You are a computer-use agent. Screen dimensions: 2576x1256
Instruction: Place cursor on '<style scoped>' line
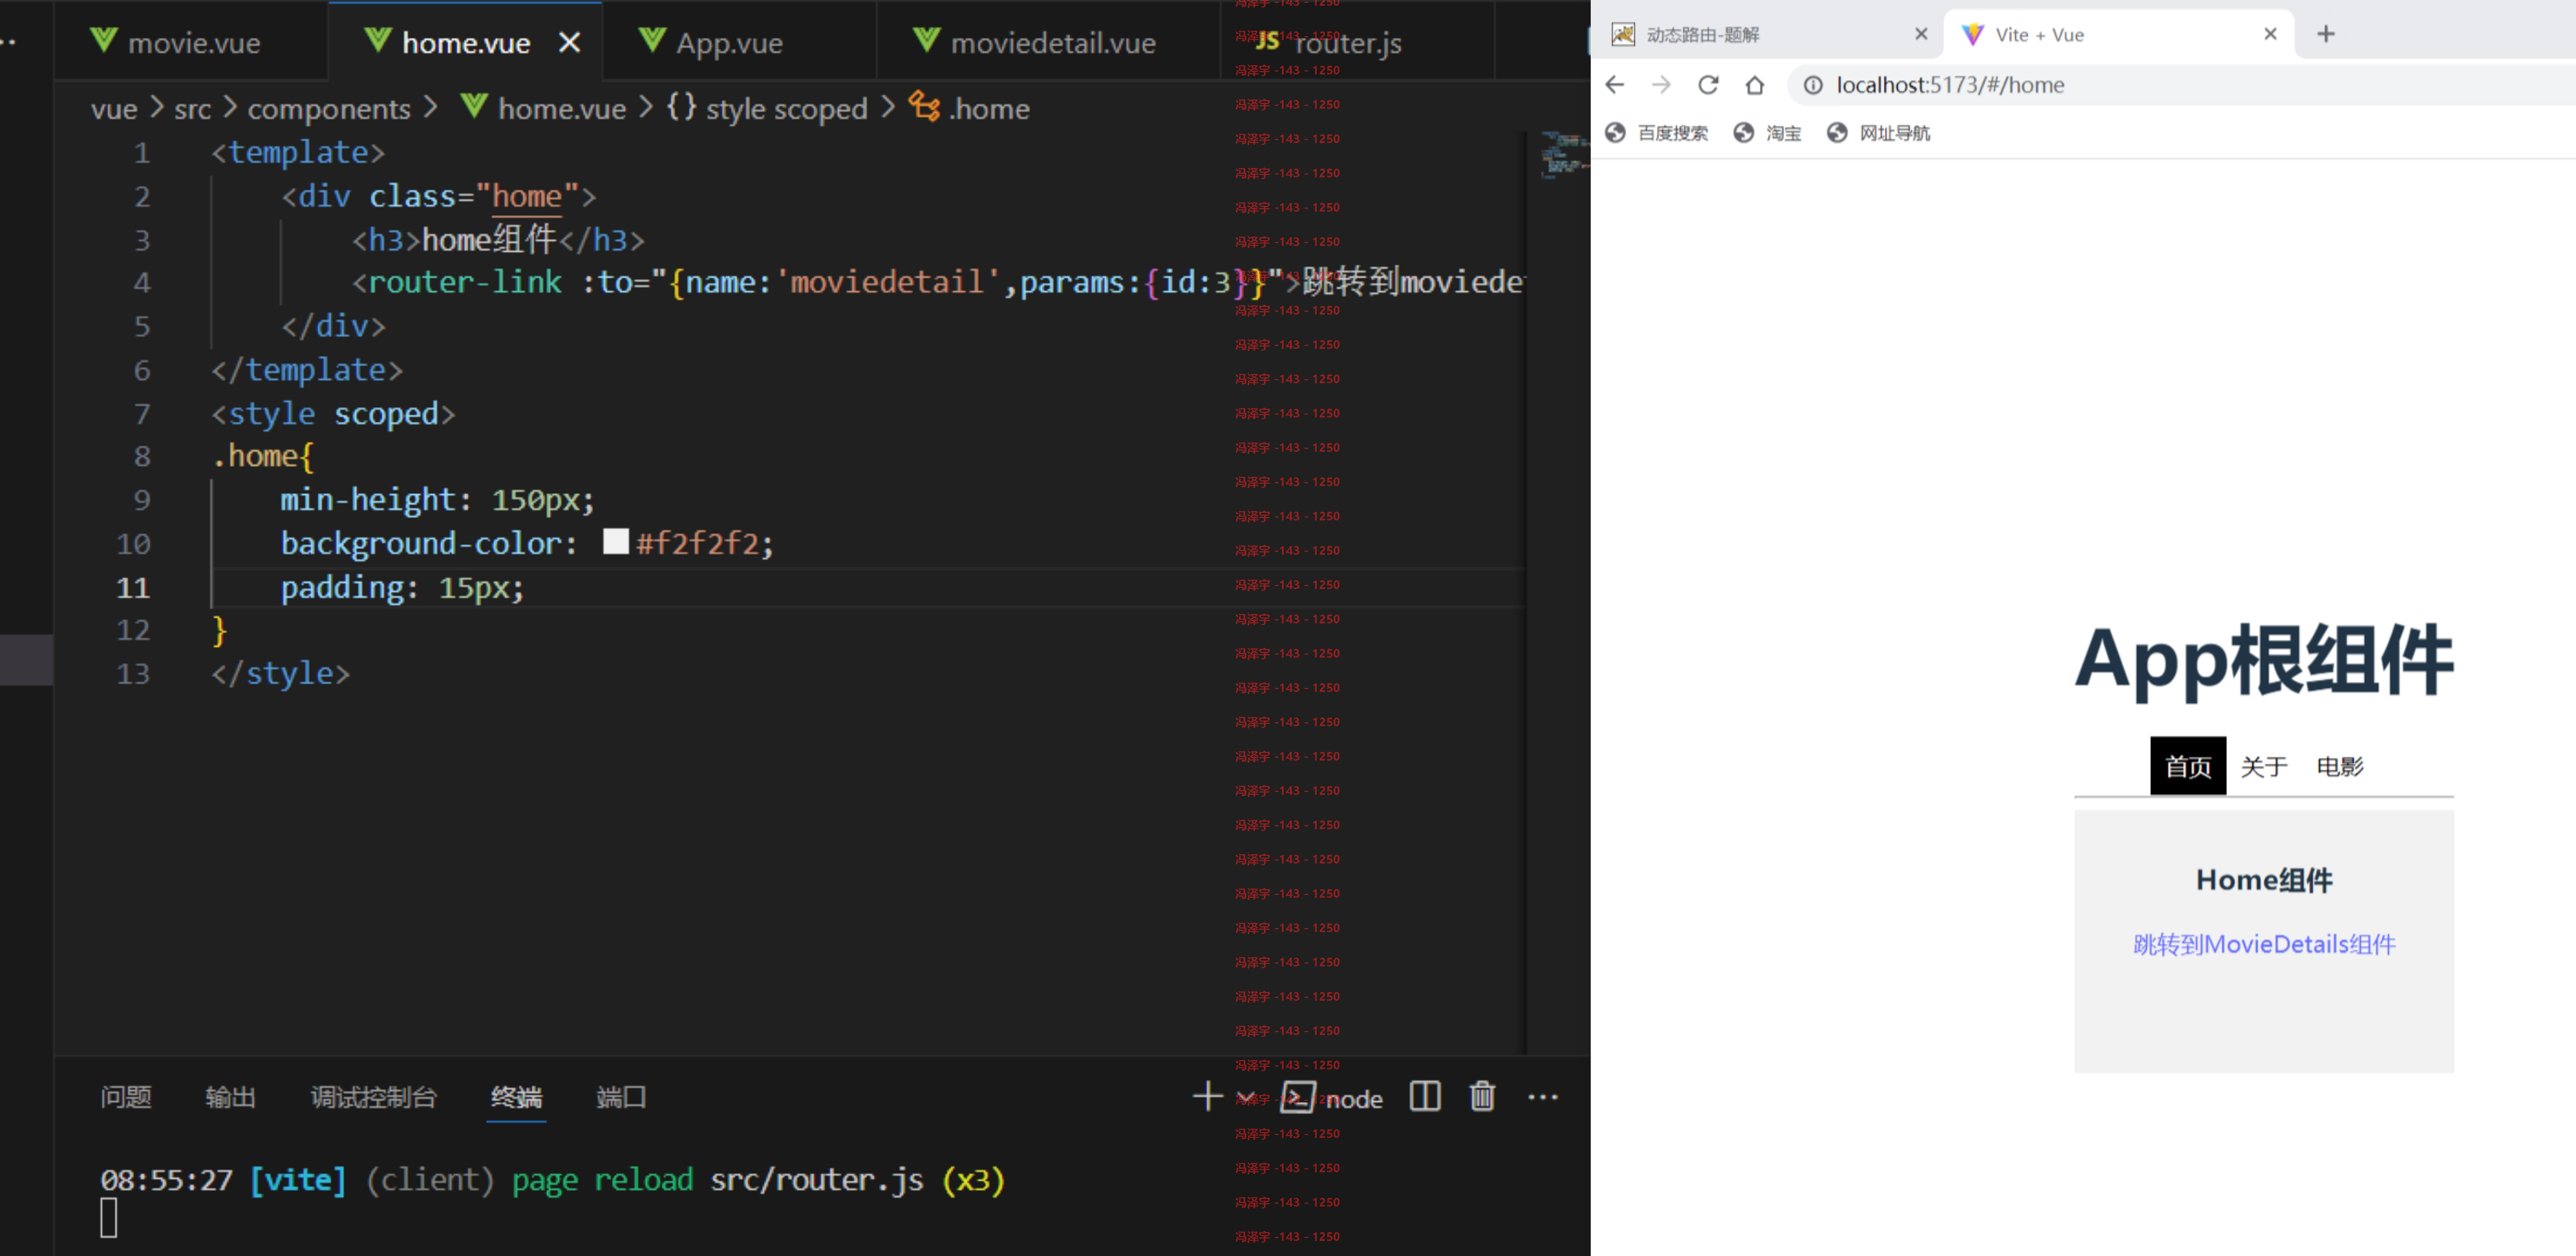pos(333,413)
